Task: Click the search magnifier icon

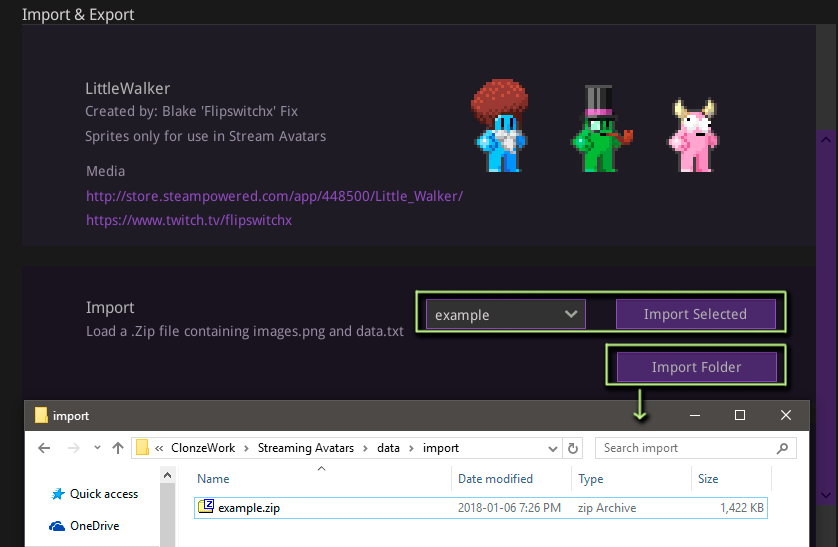Action: pos(782,448)
